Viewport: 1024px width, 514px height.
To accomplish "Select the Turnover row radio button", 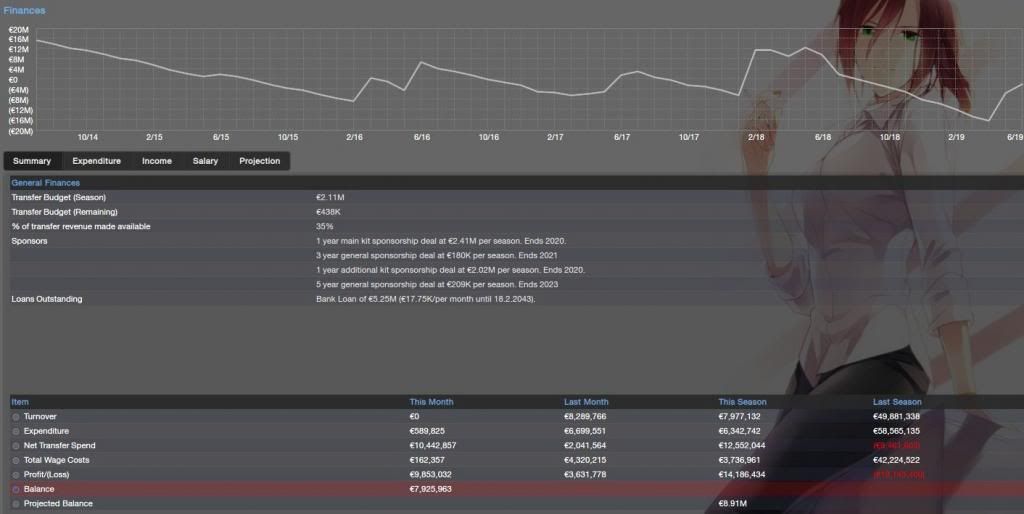I will 16,417.
